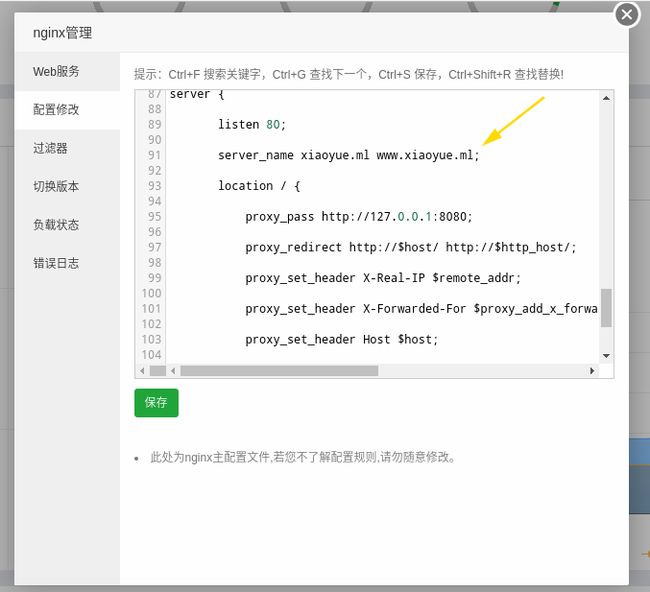This screenshot has width=650, height=592.
Task: Click the vertical scrollbar thumb in editor
Action: [606, 308]
